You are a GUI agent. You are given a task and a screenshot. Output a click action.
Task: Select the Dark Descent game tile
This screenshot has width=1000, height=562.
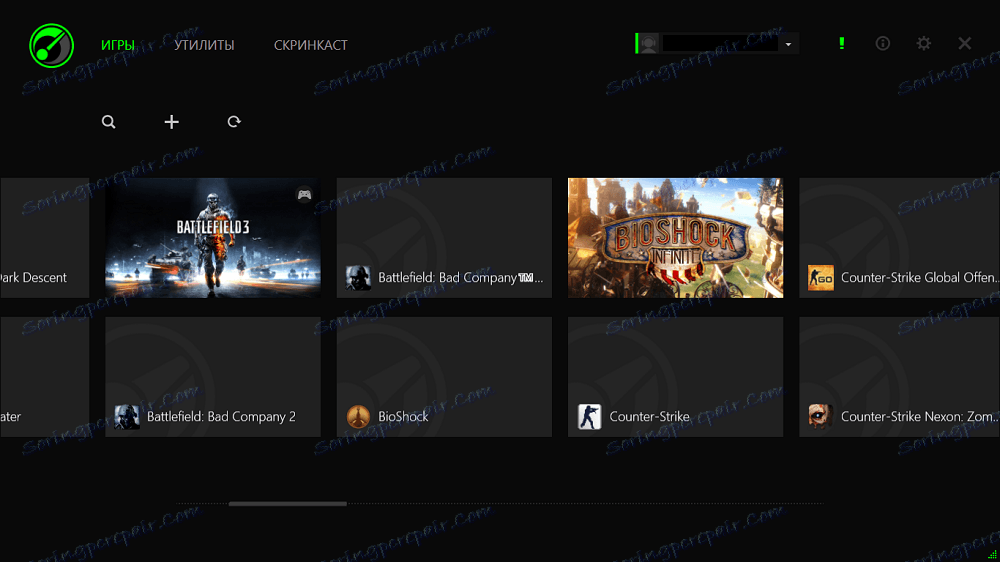click(45, 238)
